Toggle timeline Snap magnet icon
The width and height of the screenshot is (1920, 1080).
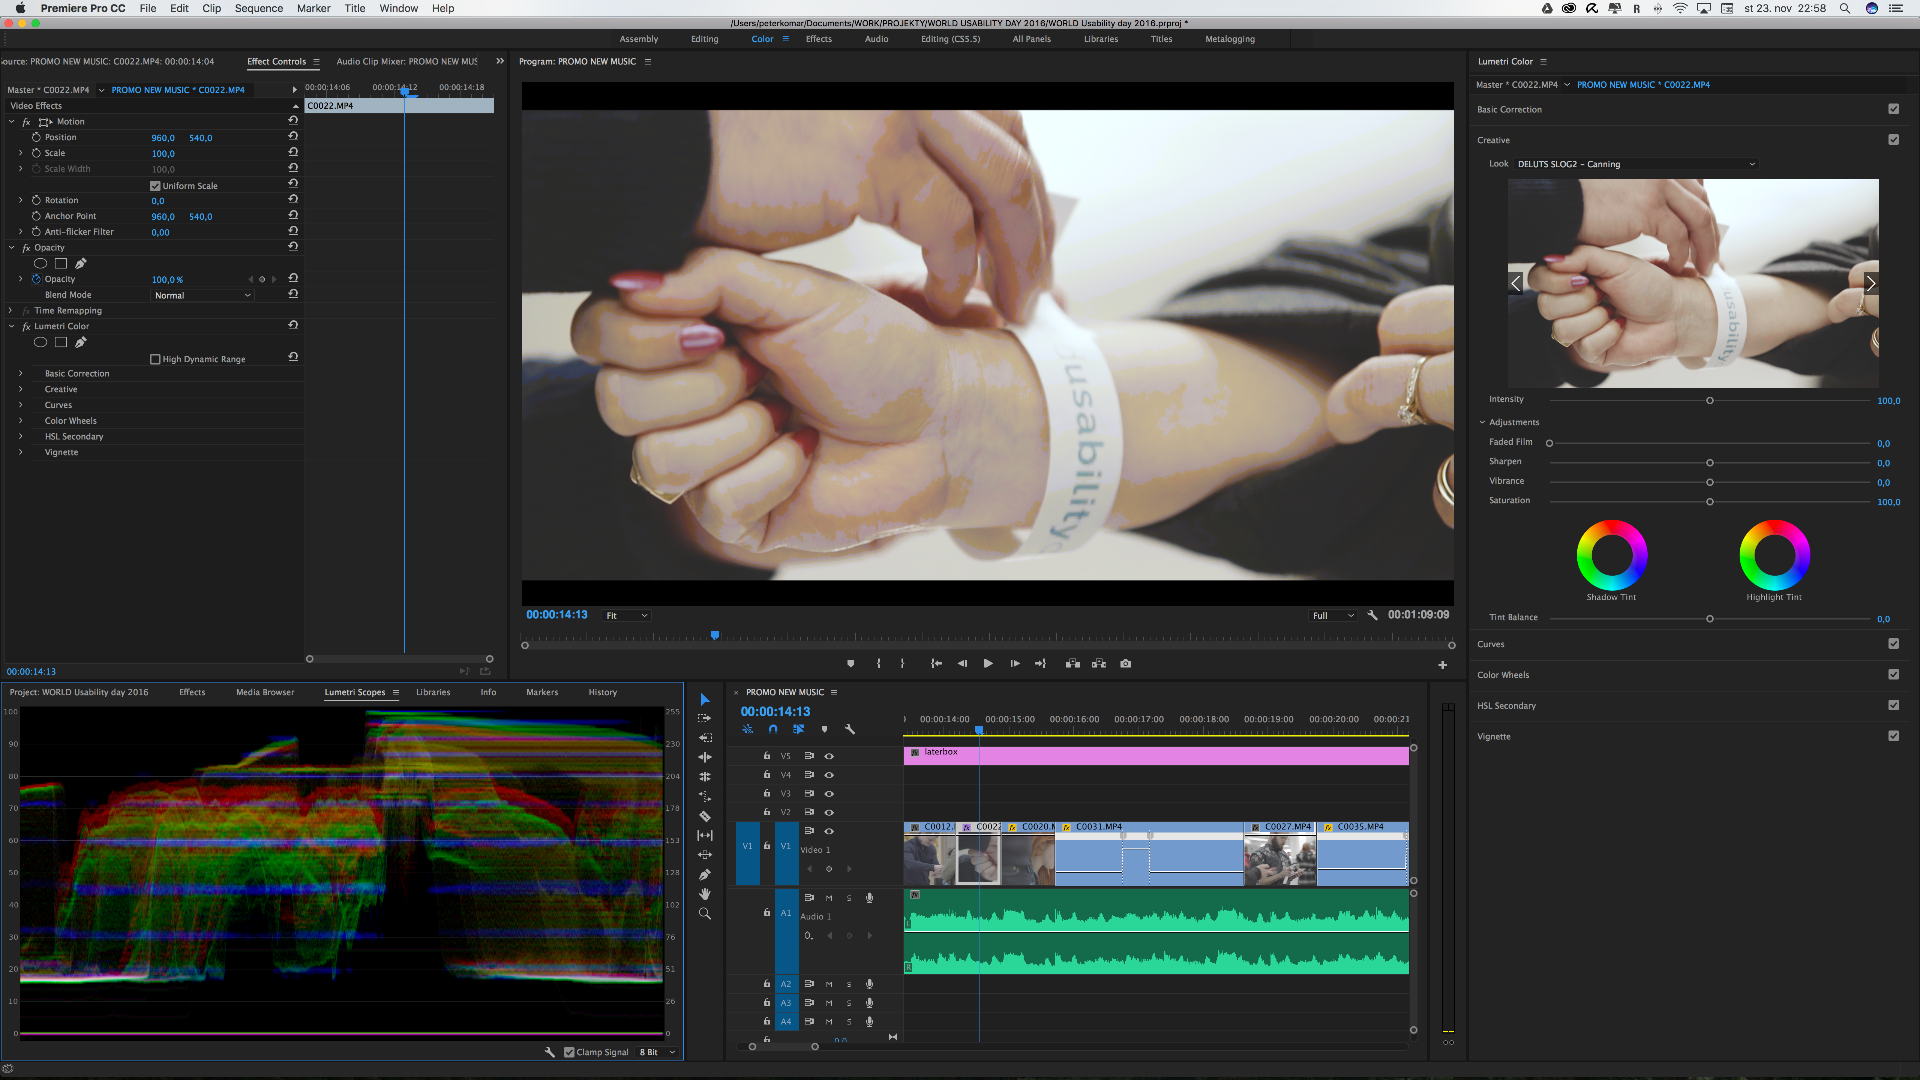[773, 729]
